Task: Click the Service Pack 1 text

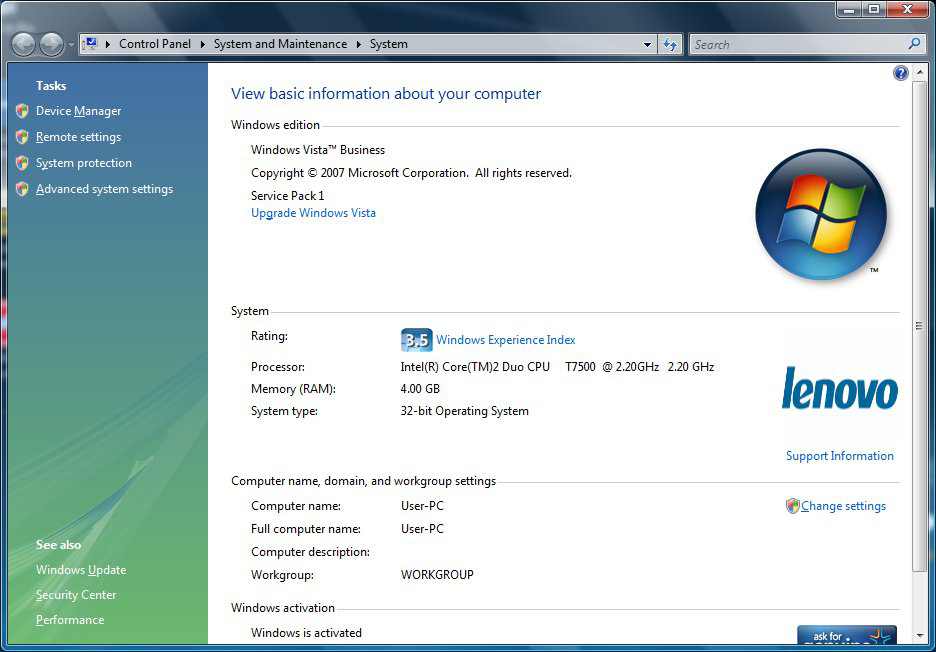Action: [287, 196]
